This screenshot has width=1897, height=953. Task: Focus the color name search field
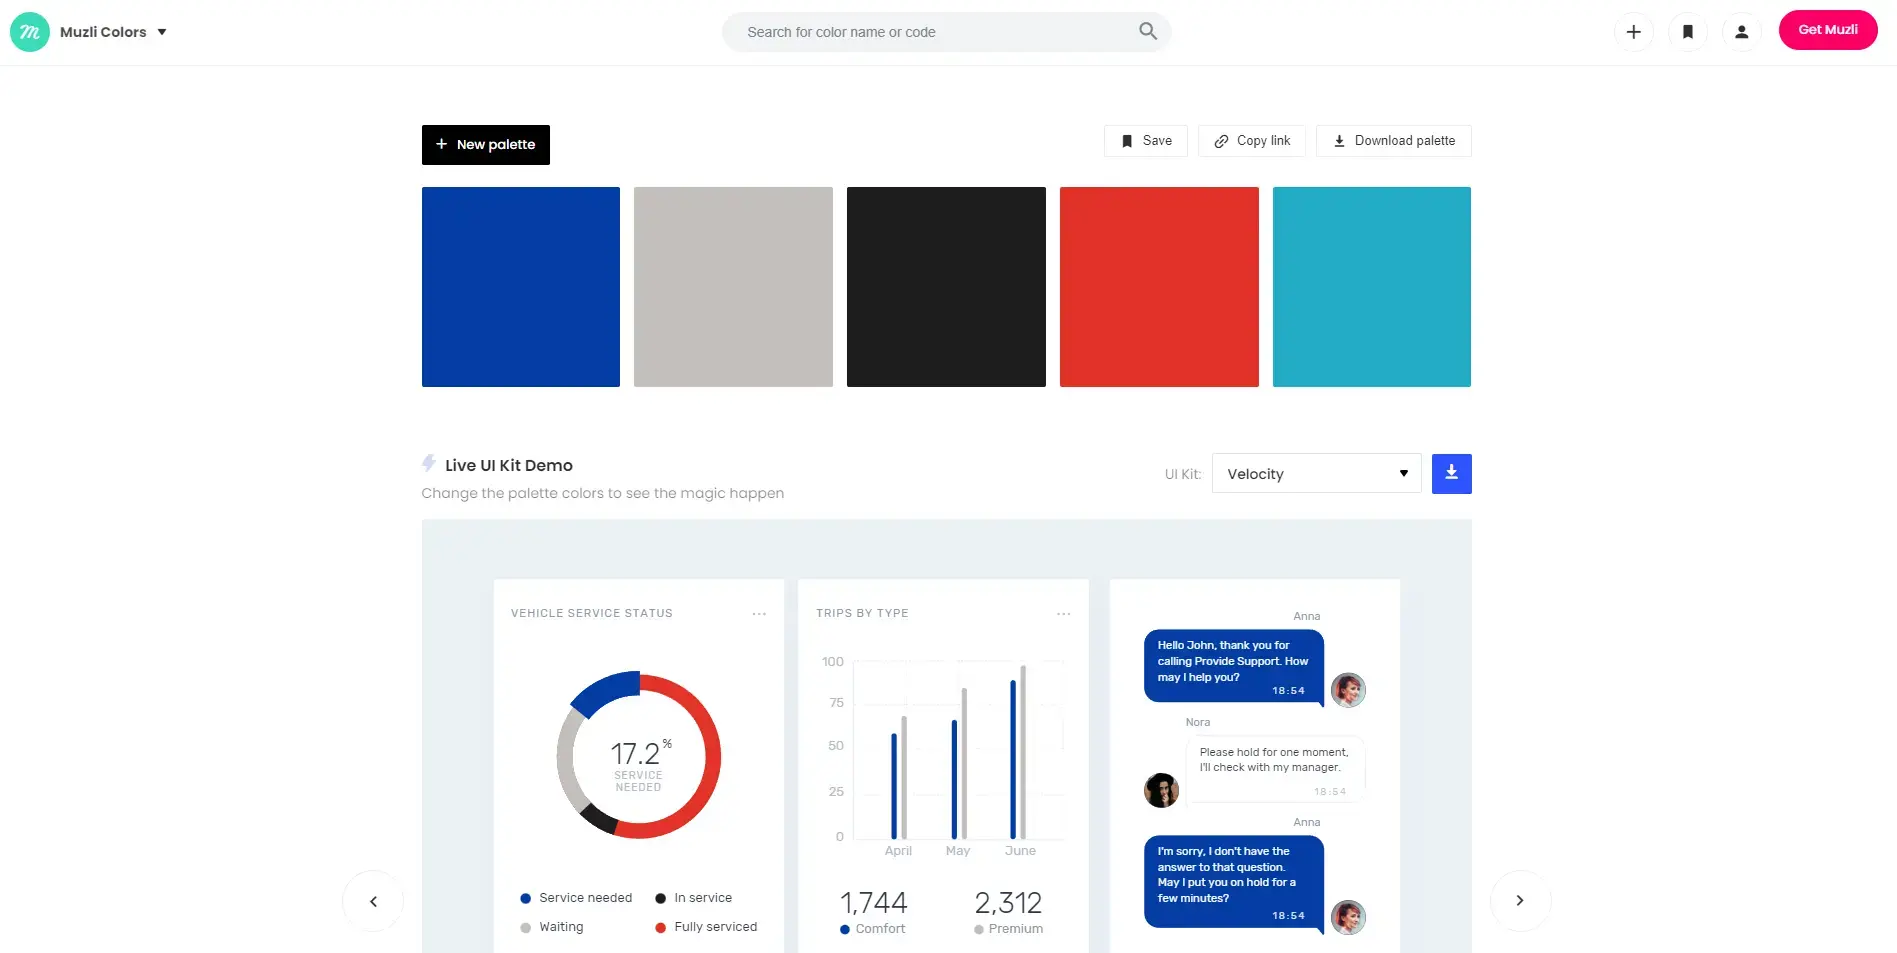(930, 32)
